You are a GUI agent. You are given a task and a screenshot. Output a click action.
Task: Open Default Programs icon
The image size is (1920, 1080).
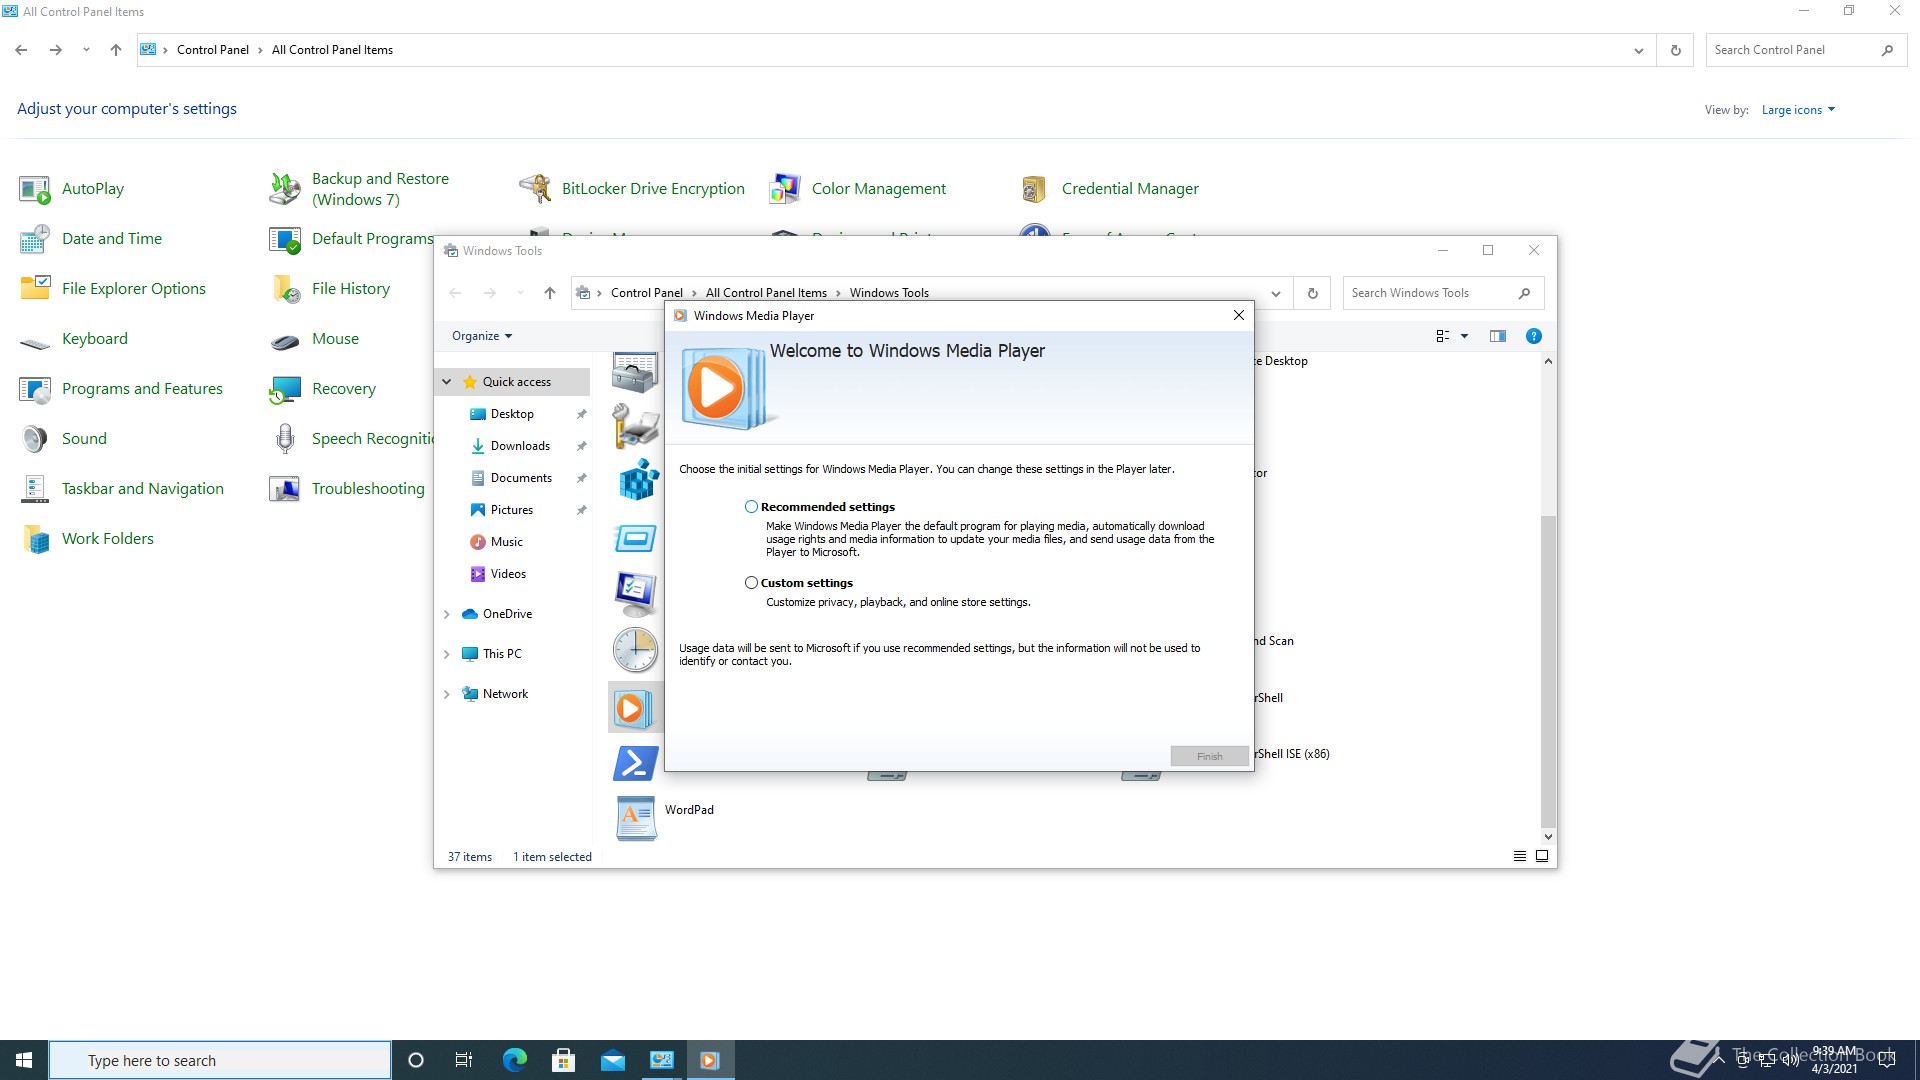point(285,239)
